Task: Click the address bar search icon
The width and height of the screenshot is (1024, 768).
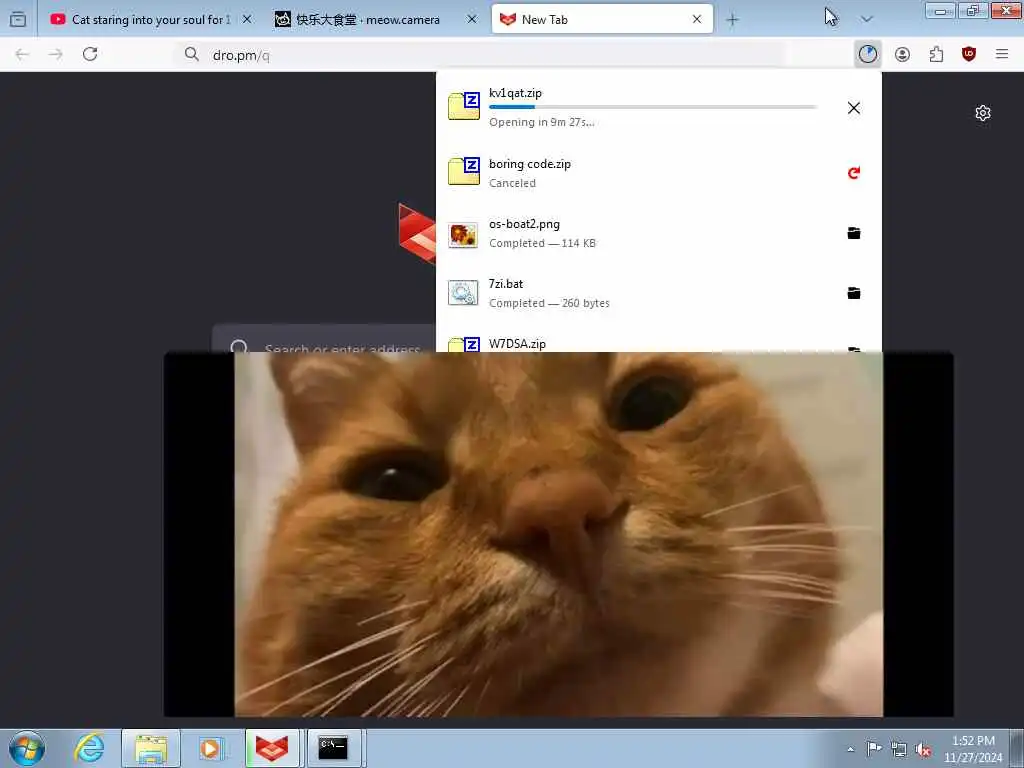Action: (191, 54)
